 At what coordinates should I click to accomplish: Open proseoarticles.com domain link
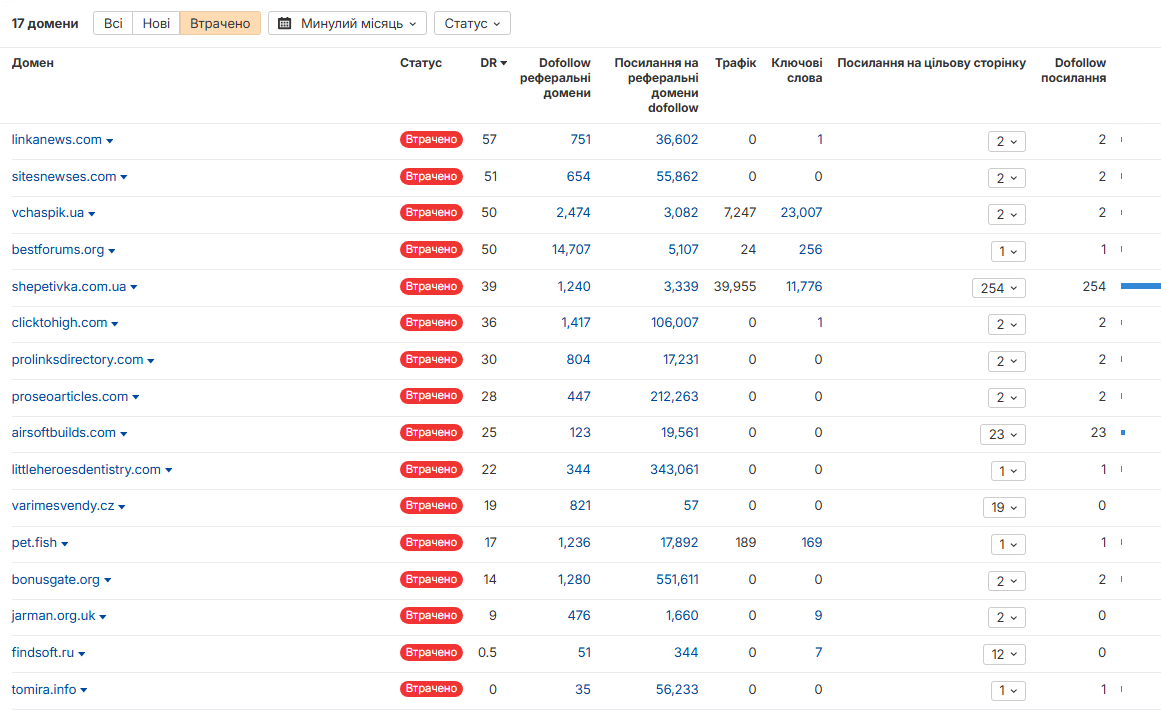pyautogui.click(x=70, y=397)
